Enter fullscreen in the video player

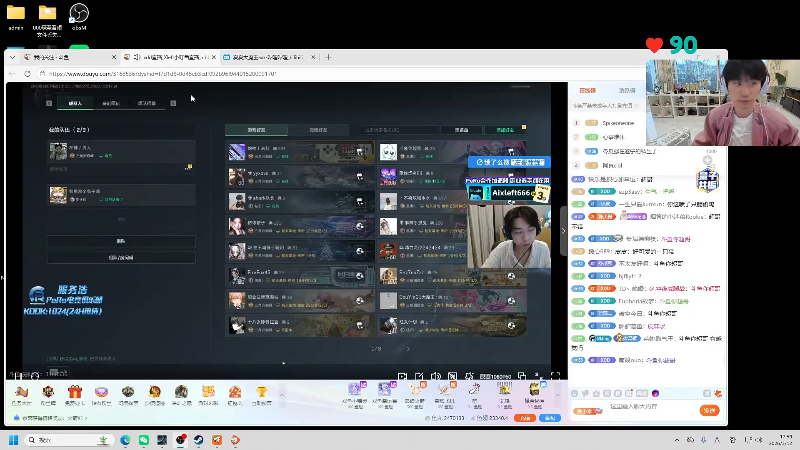click(x=556, y=376)
